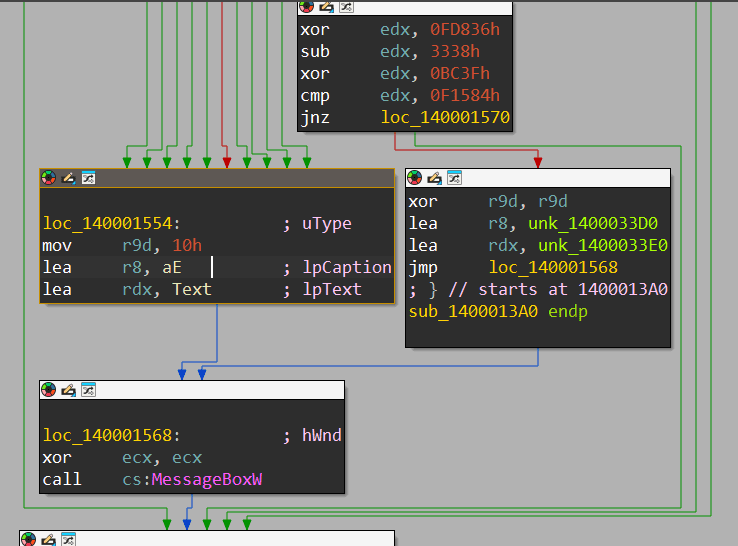Image resolution: width=738 pixels, height=546 pixels.
Task: Click the jmp loc_140001568 target
Action: point(553,267)
